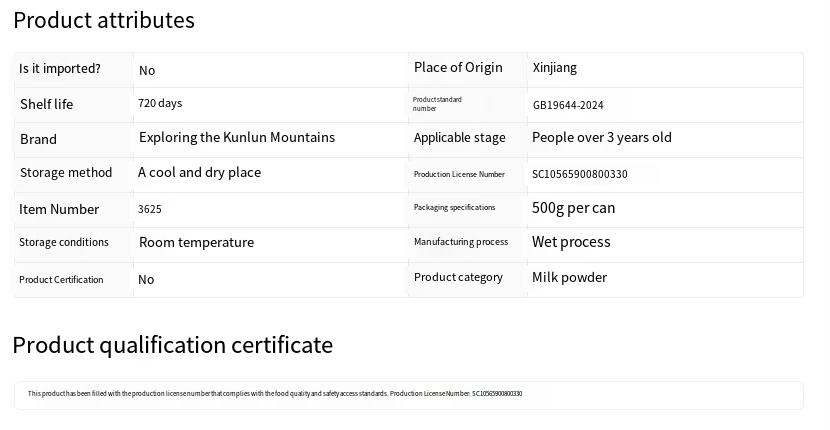Click the Wet process manufacturing value
This screenshot has height=430, width=830.
[x=570, y=242]
